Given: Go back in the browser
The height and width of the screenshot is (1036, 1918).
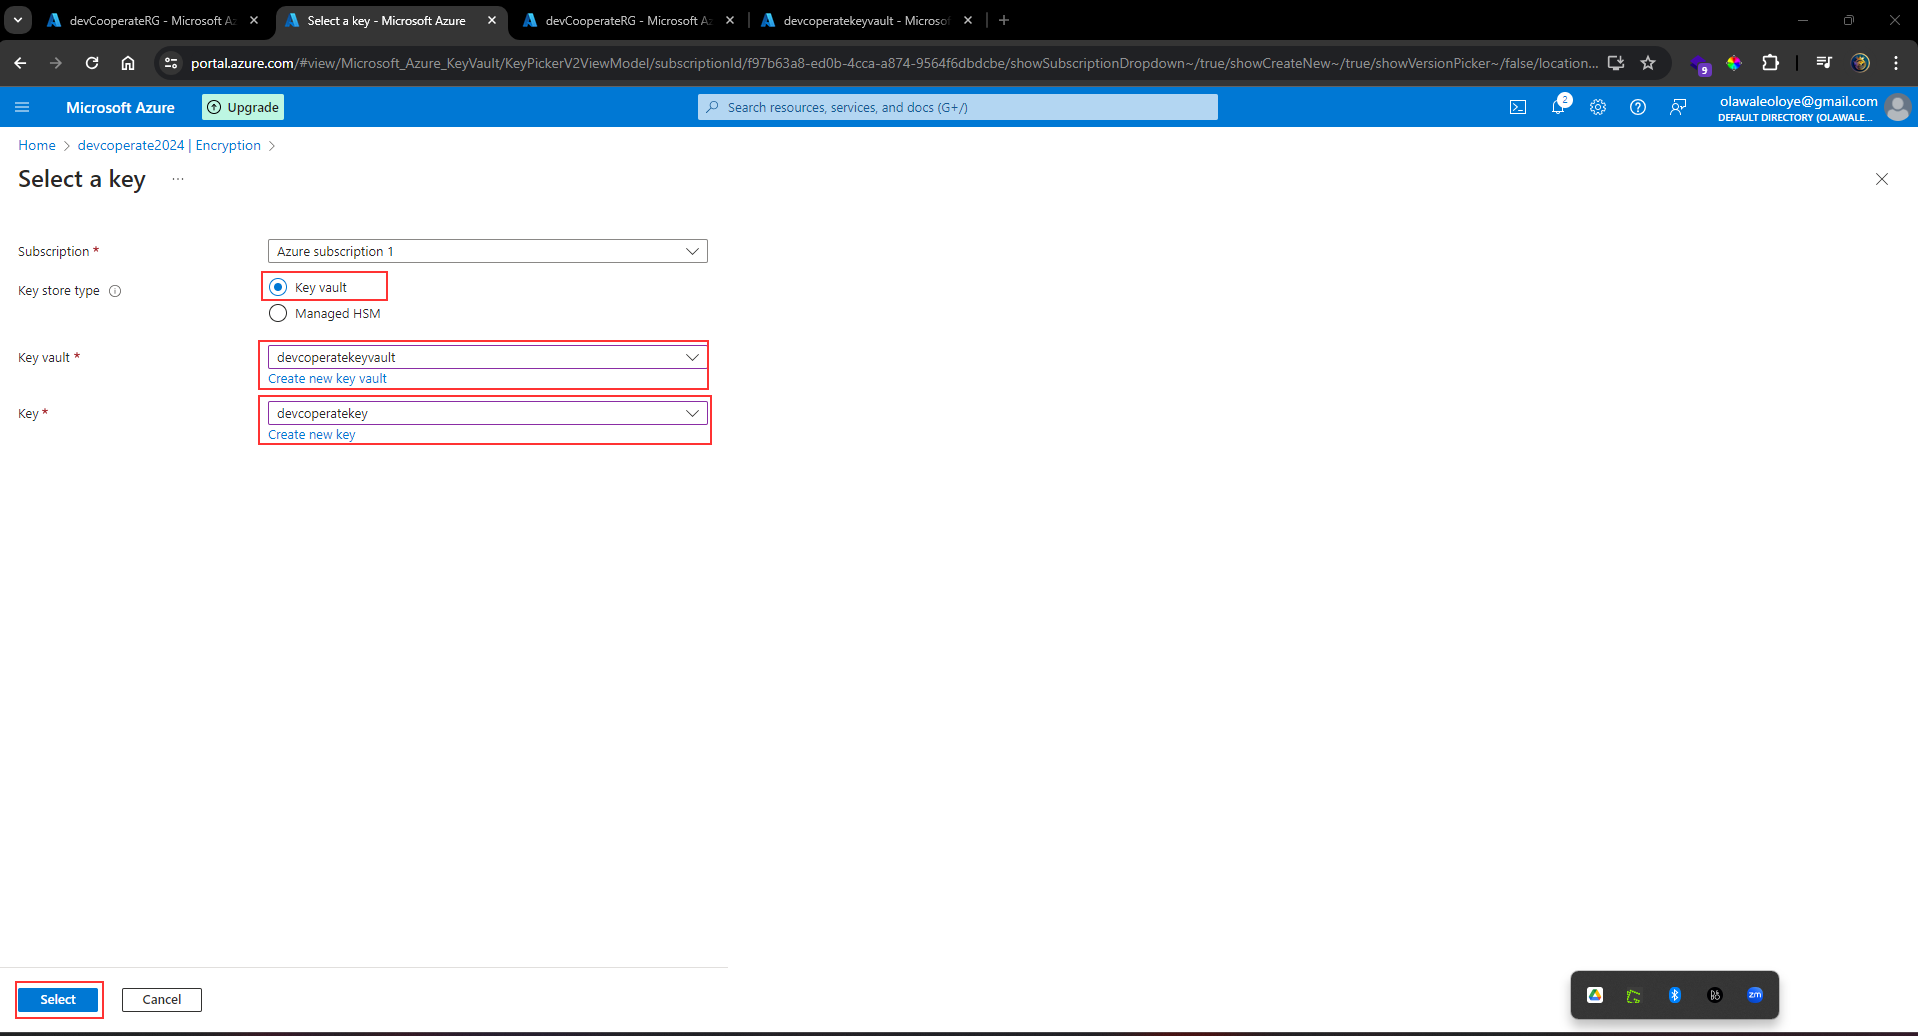Looking at the screenshot, I should pos(20,63).
